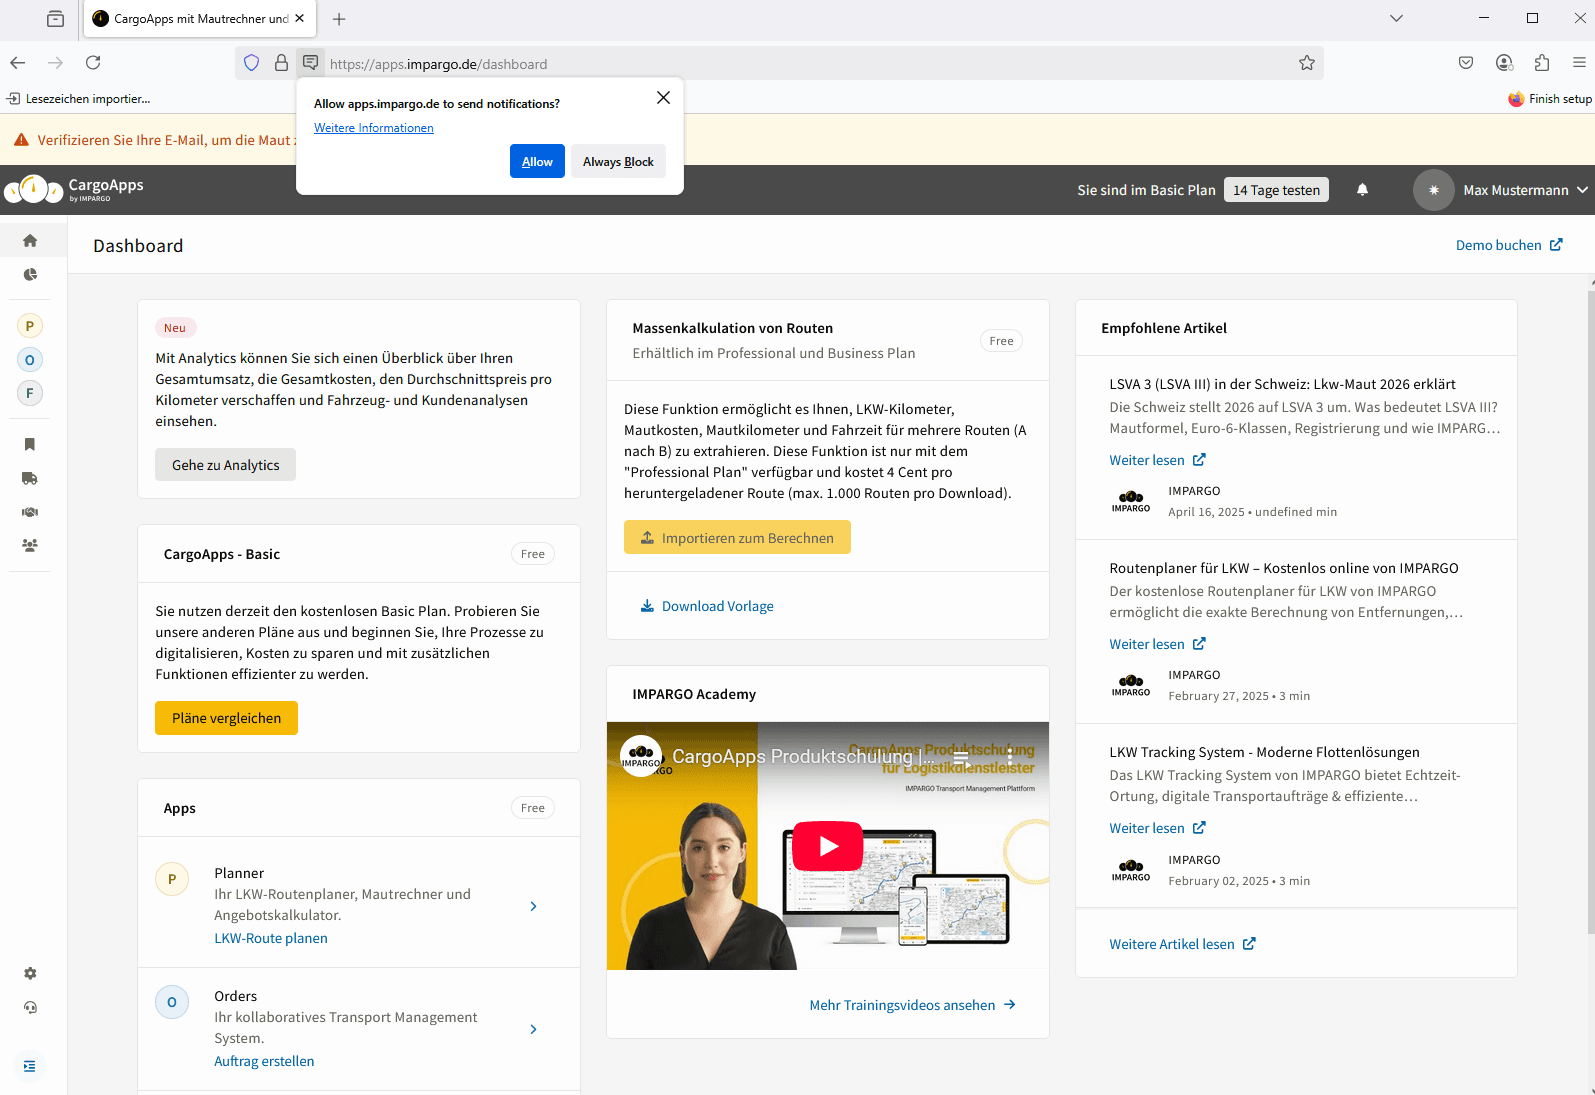The image size is (1595, 1095).
Task: Open the bookmark sidebar icon
Action: point(30,444)
